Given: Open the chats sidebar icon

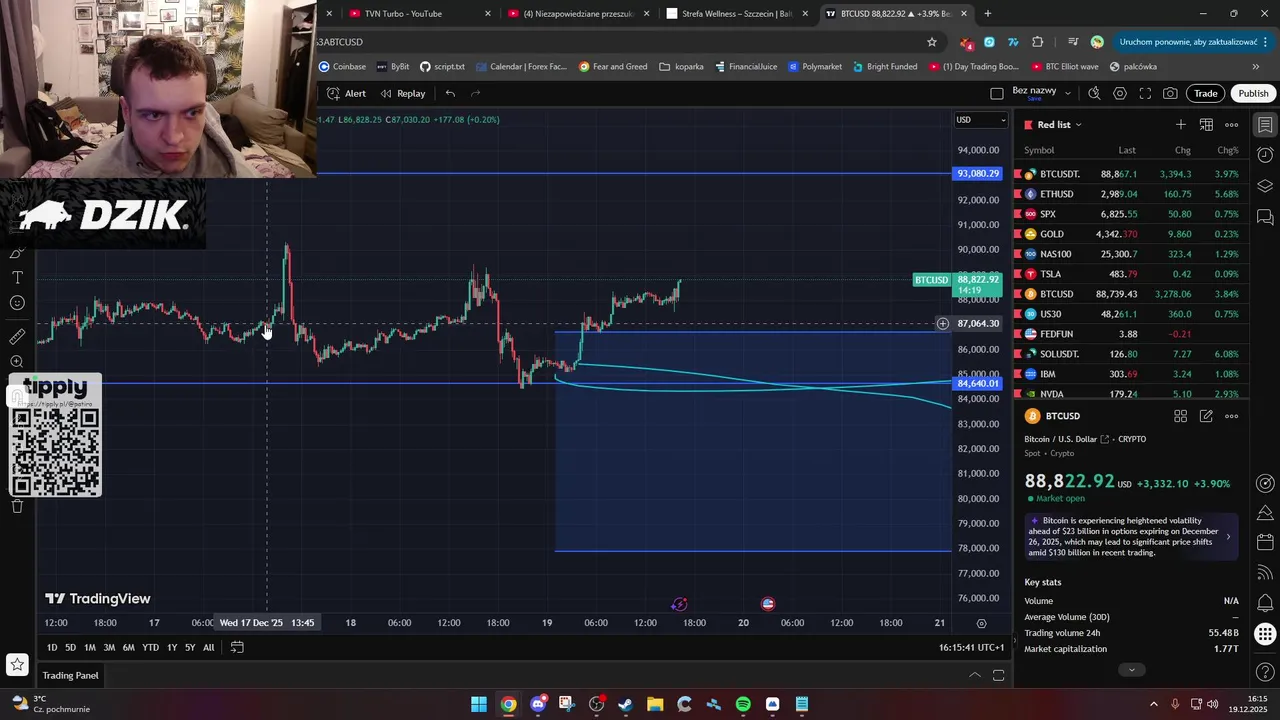Looking at the screenshot, I should 1265,216.
